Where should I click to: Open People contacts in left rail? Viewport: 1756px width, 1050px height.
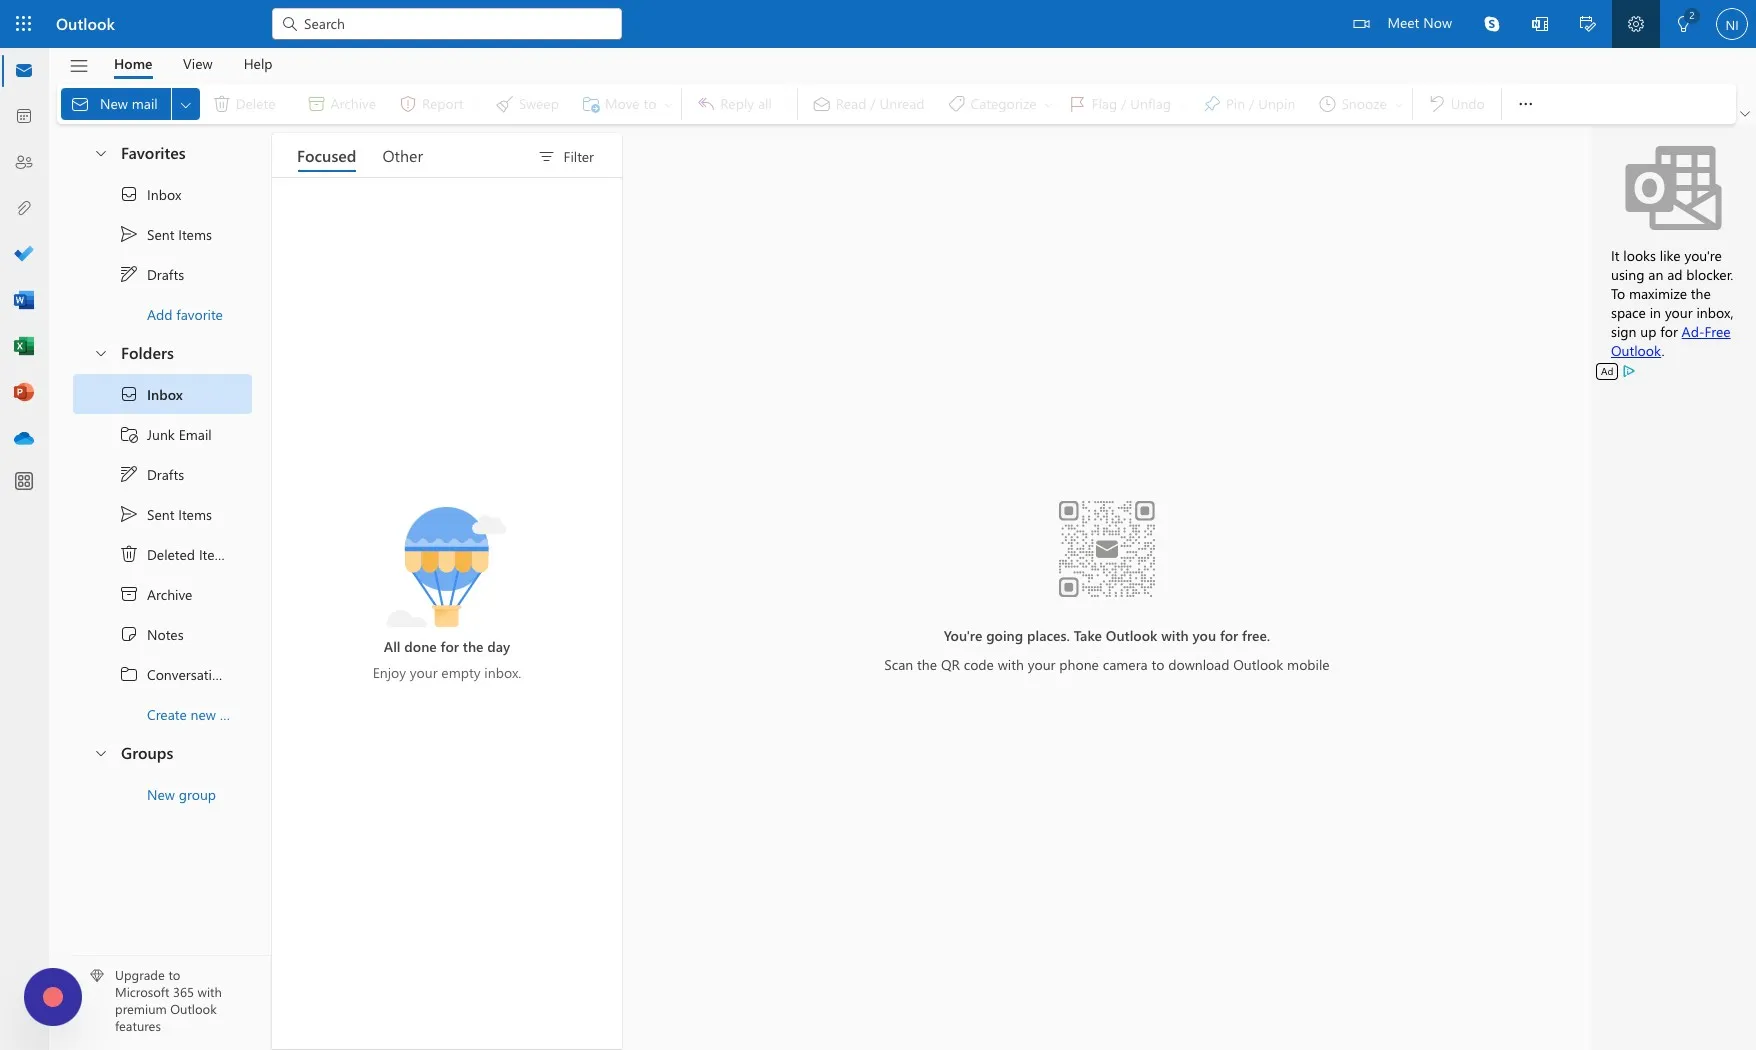(x=24, y=162)
